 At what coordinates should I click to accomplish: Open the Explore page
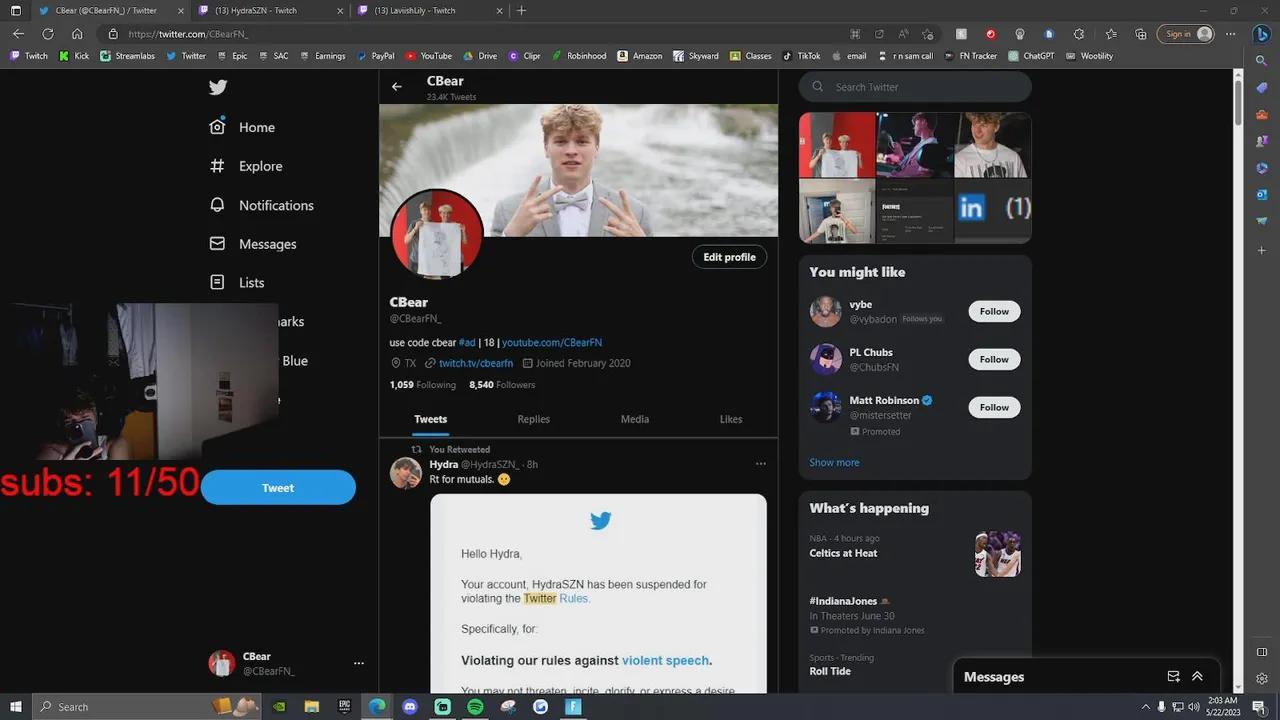(246, 166)
